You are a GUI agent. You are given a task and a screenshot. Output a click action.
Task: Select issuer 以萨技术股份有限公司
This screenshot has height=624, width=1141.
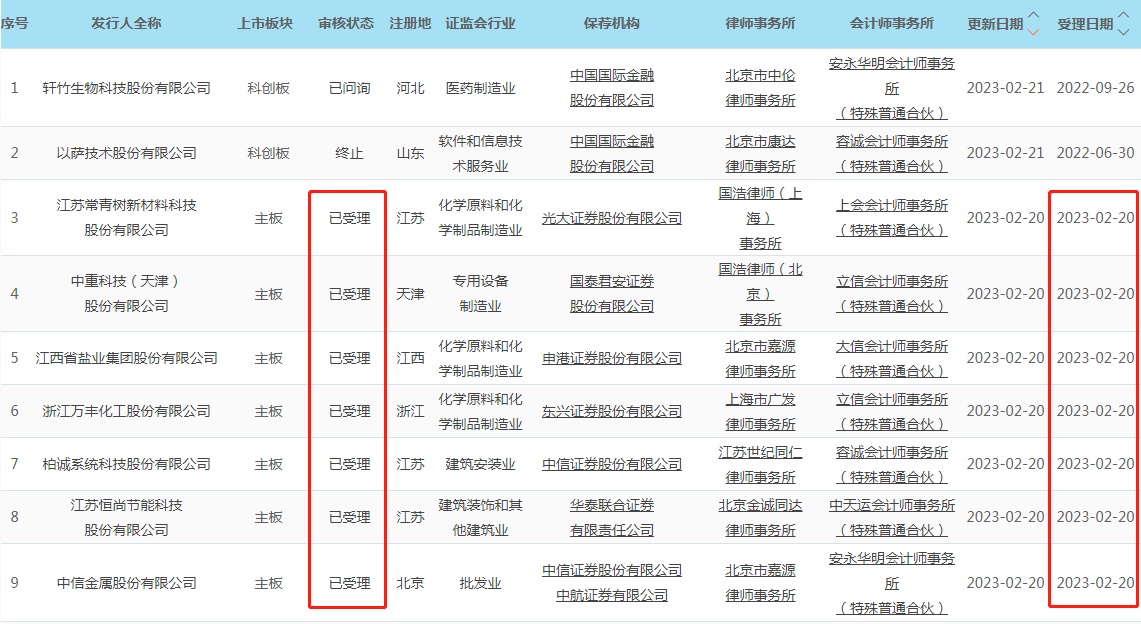[x=127, y=153]
